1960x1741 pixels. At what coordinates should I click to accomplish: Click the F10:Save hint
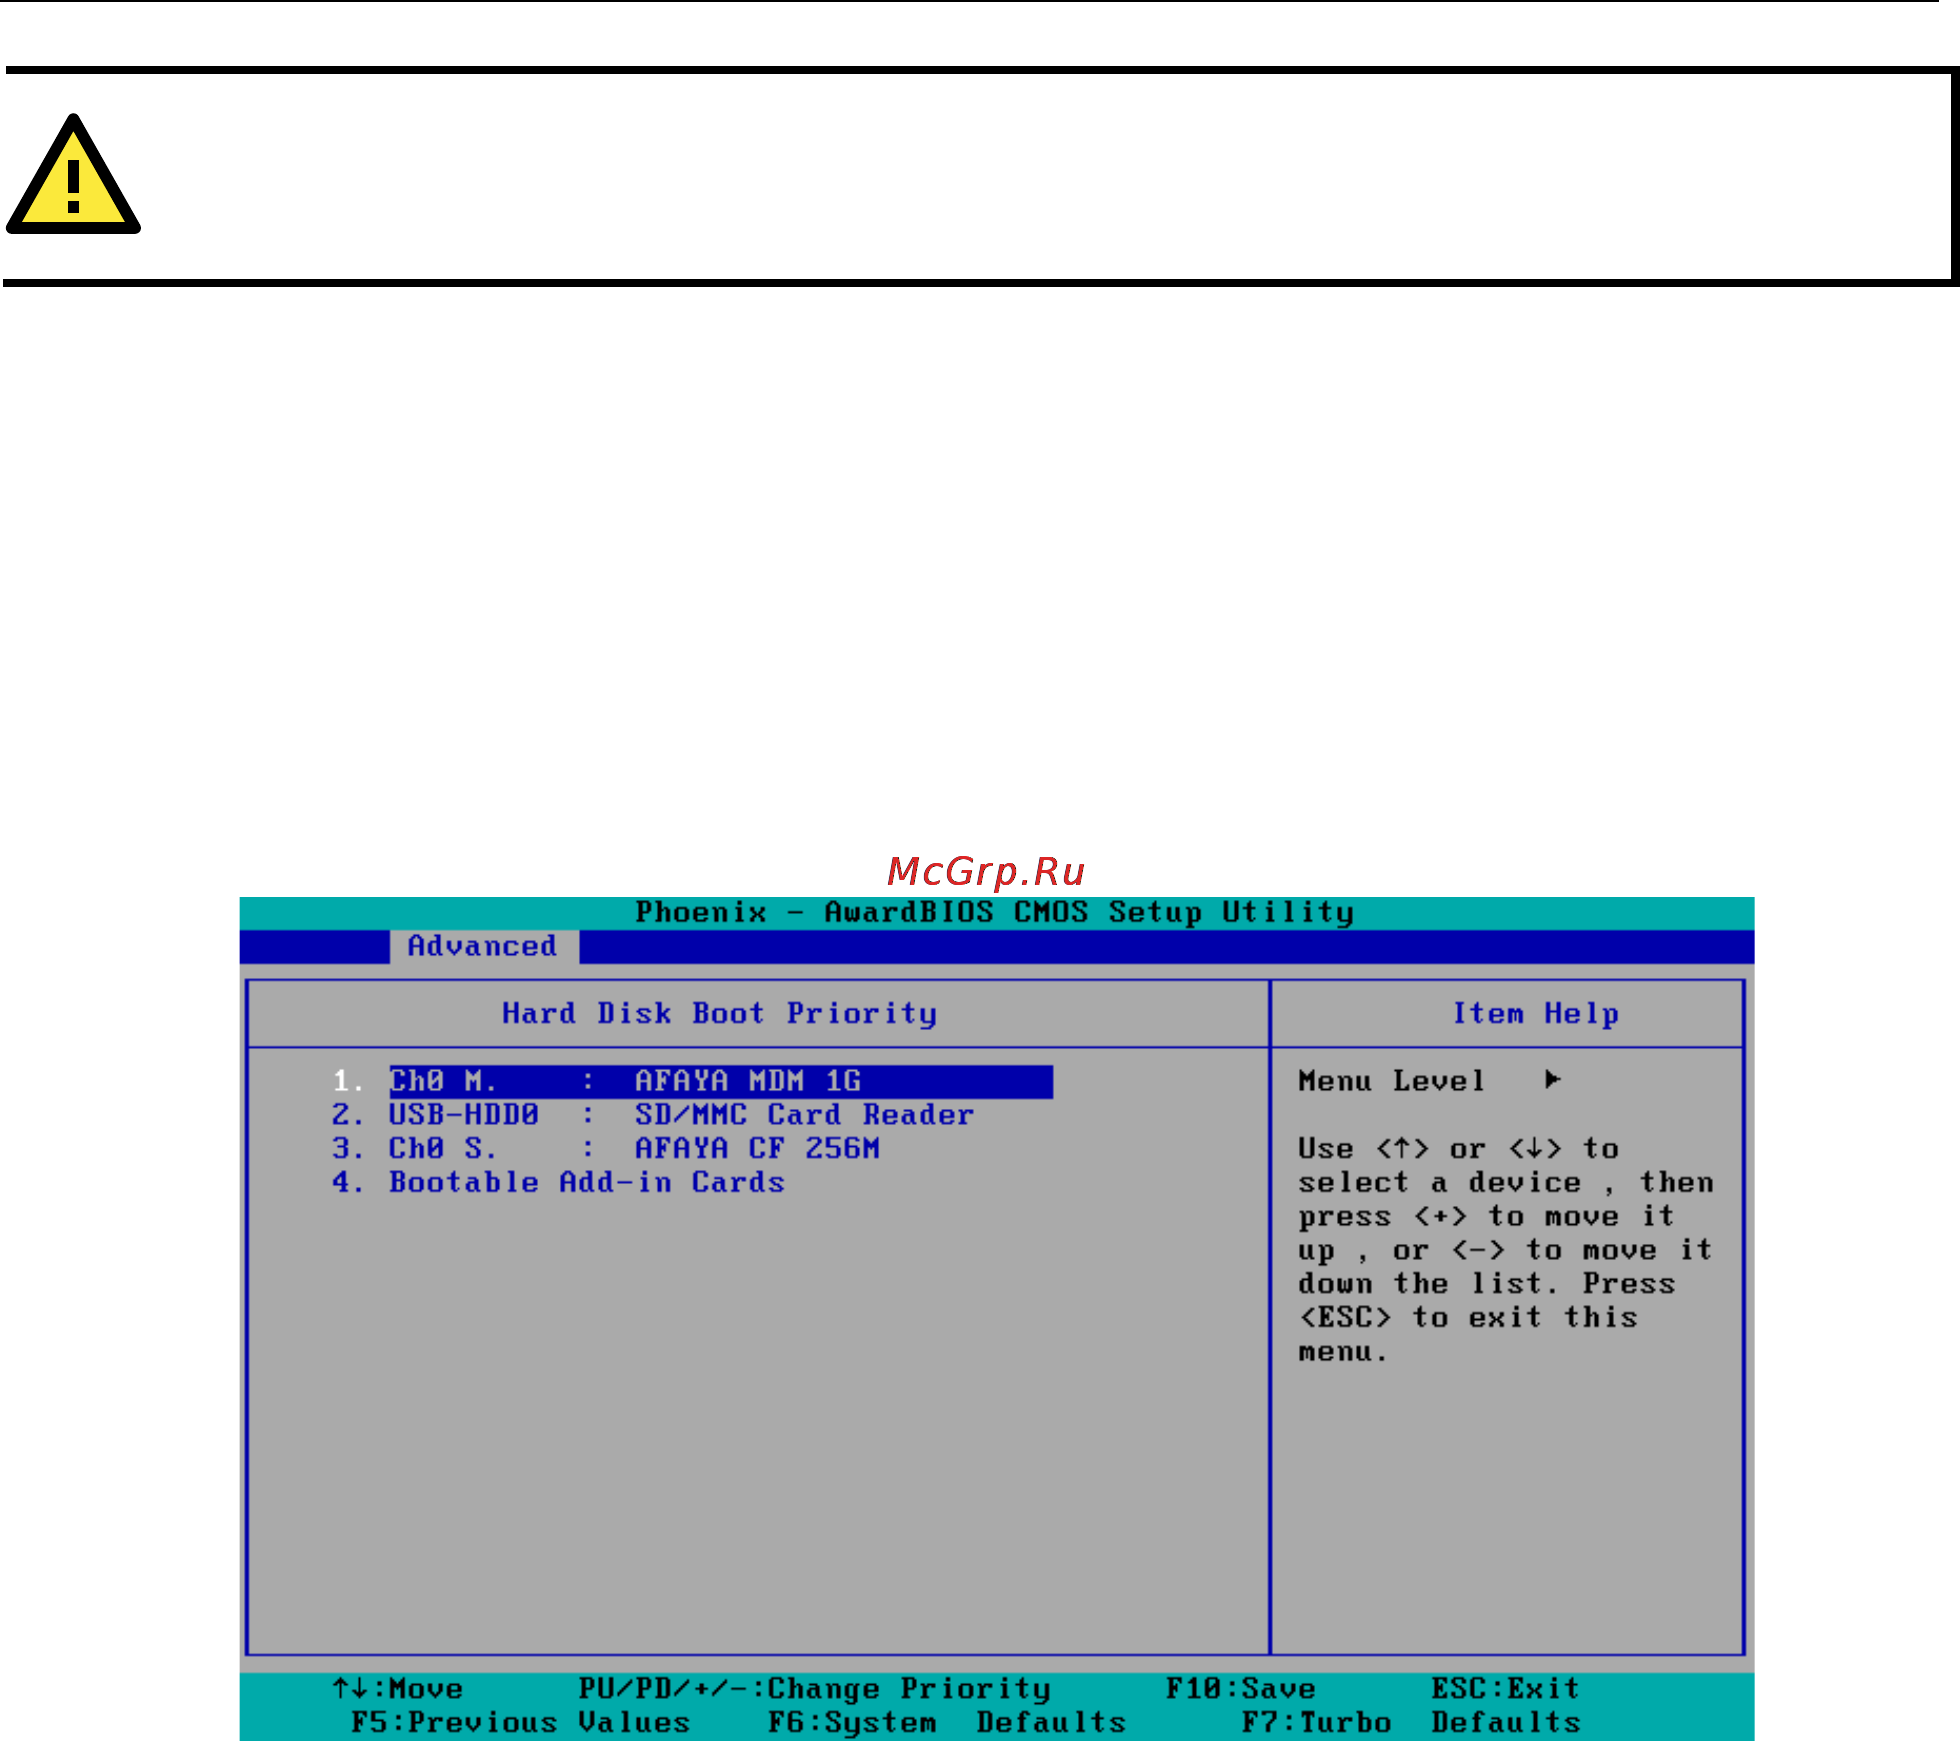[x=1241, y=1689]
